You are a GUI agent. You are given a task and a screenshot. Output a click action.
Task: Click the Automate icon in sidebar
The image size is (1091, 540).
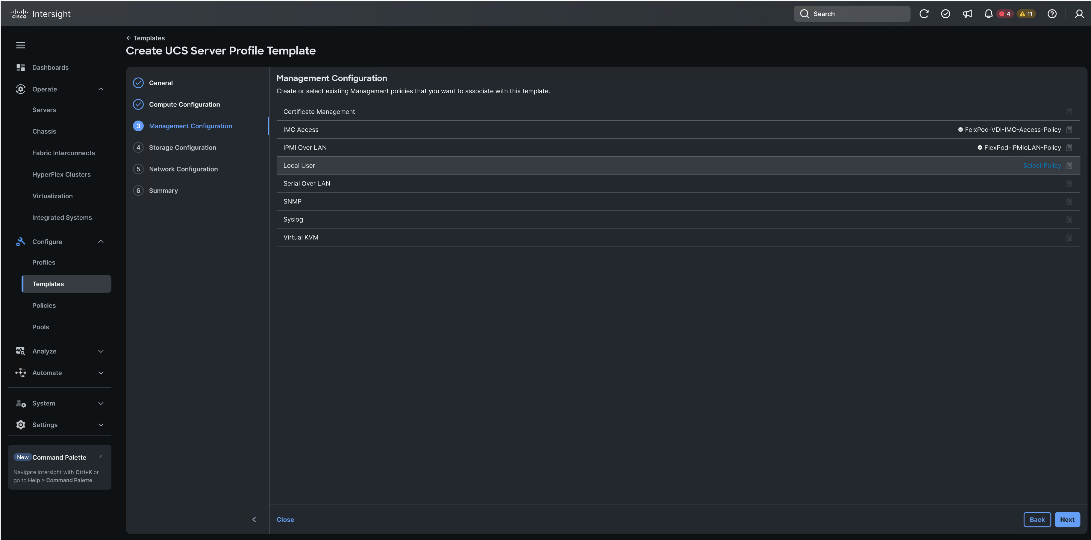point(21,373)
